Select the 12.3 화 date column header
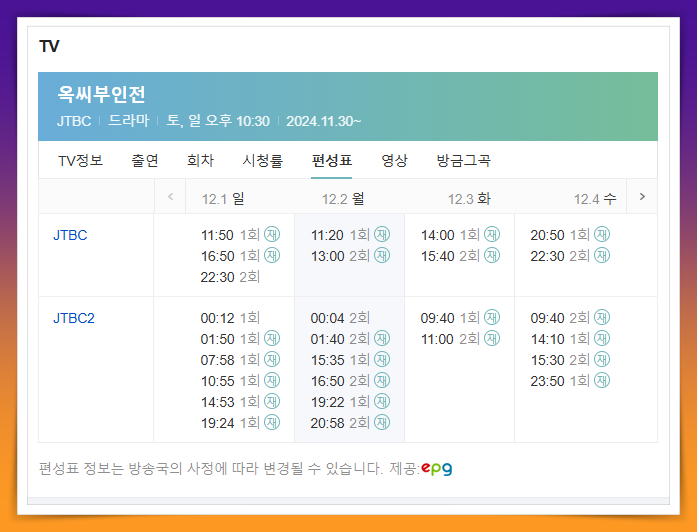 coord(469,199)
